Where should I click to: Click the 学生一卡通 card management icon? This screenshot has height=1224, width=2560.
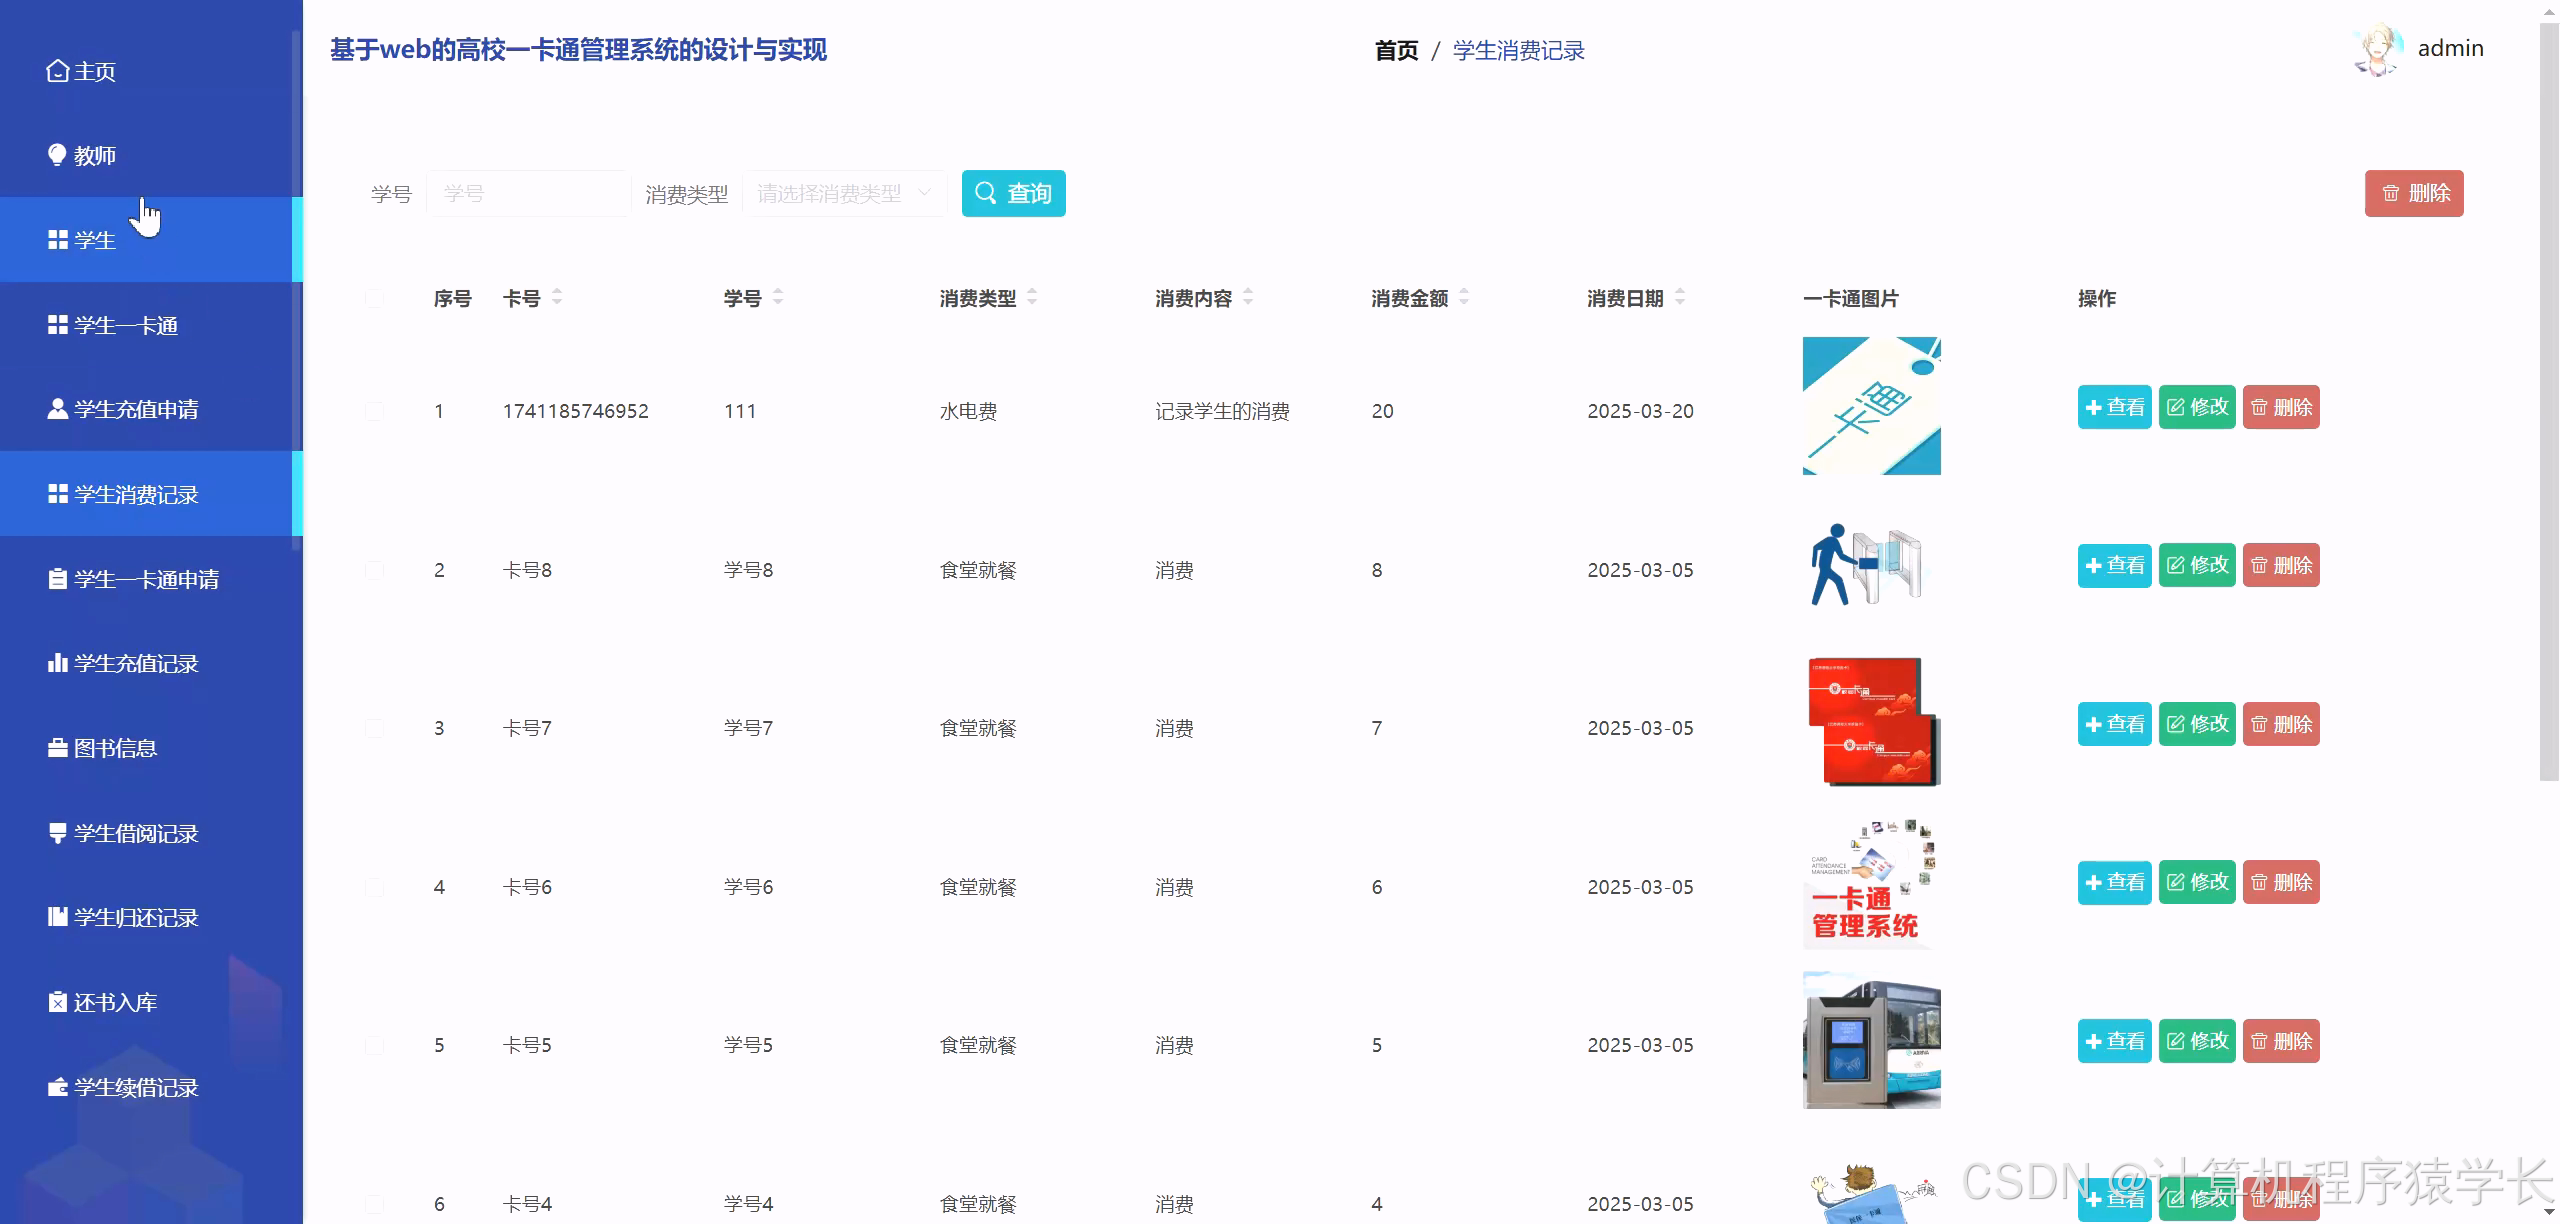(x=57, y=324)
